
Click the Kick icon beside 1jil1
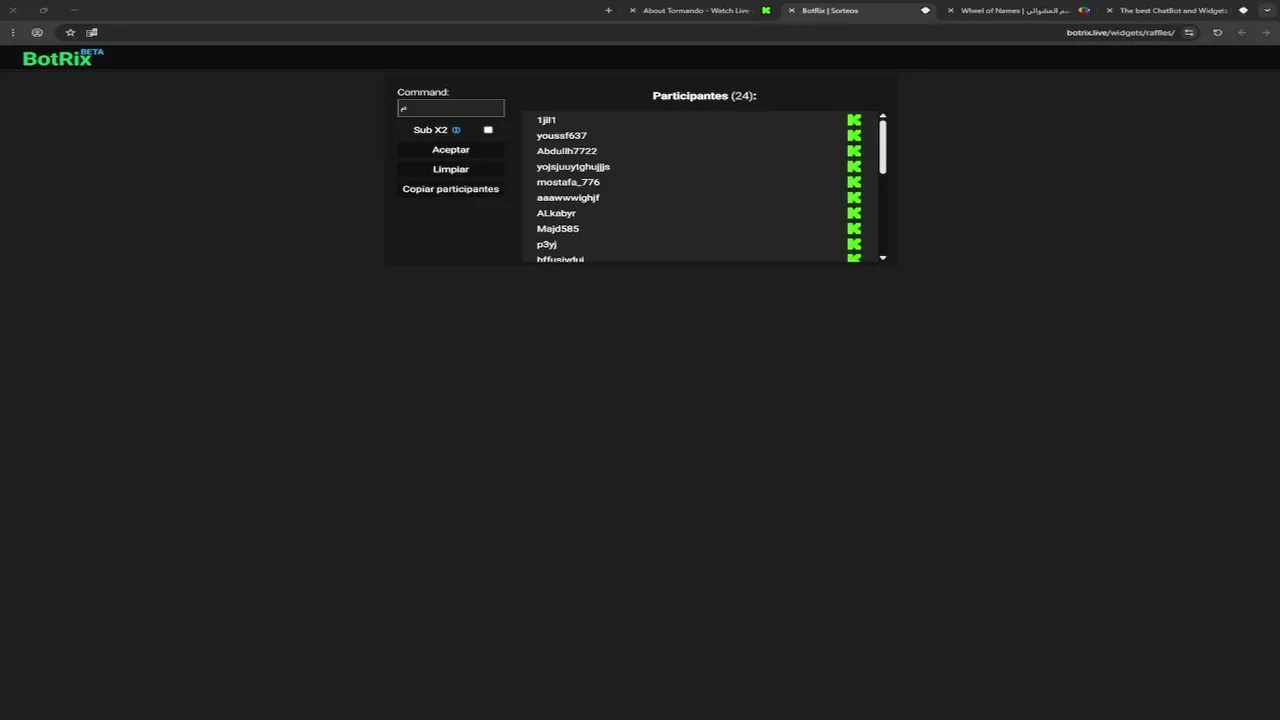(854, 120)
